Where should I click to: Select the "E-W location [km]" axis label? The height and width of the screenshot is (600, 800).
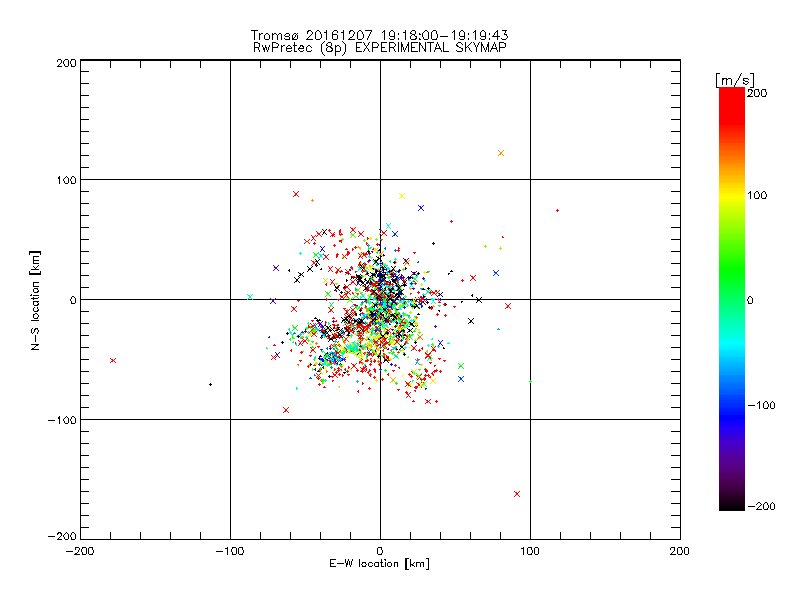379,564
